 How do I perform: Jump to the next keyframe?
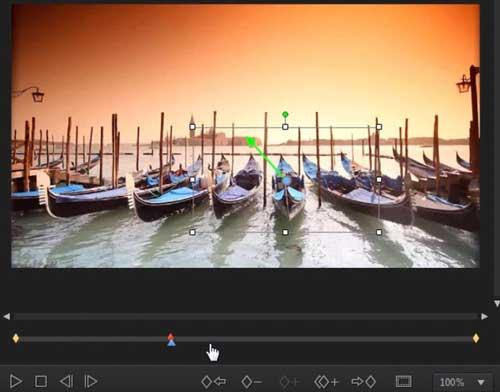coord(364,382)
